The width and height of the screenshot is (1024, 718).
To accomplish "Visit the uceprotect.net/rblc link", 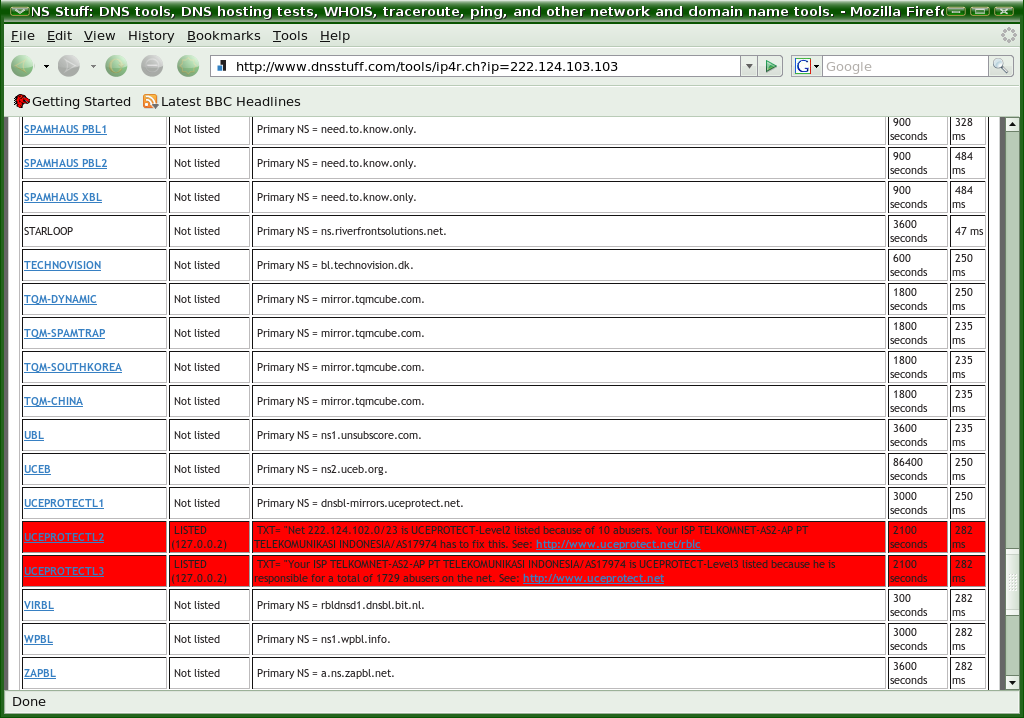I will pos(618,544).
